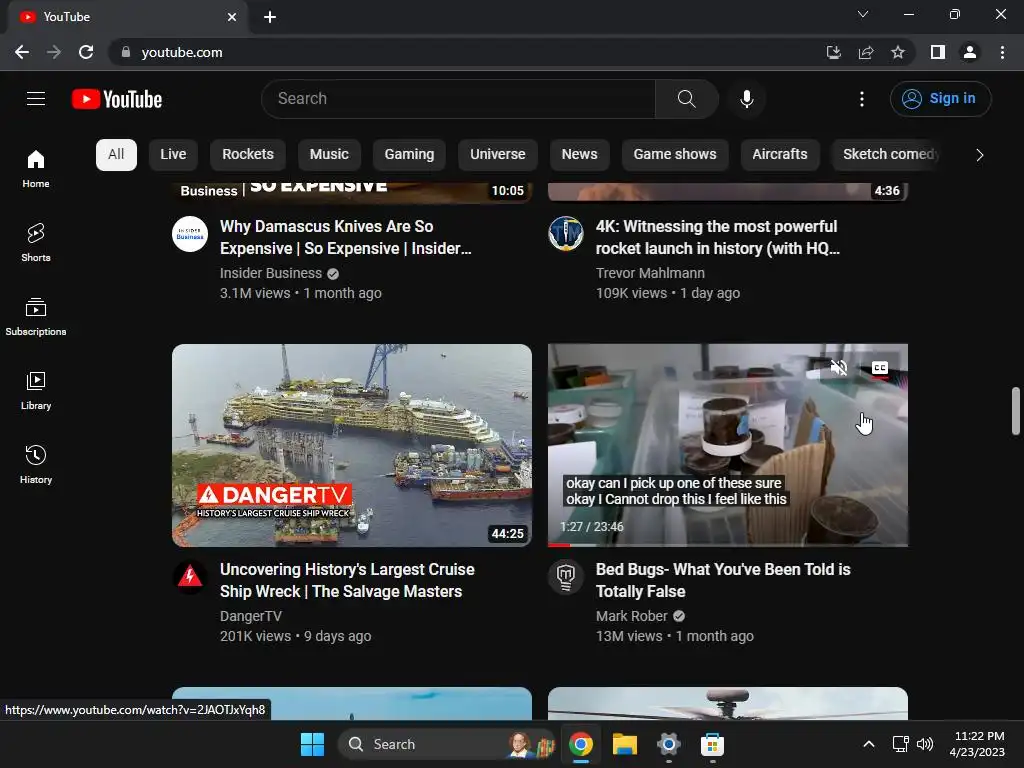Screen dimensions: 1024x768
Task: Select the All filter chip
Action: click(116, 155)
